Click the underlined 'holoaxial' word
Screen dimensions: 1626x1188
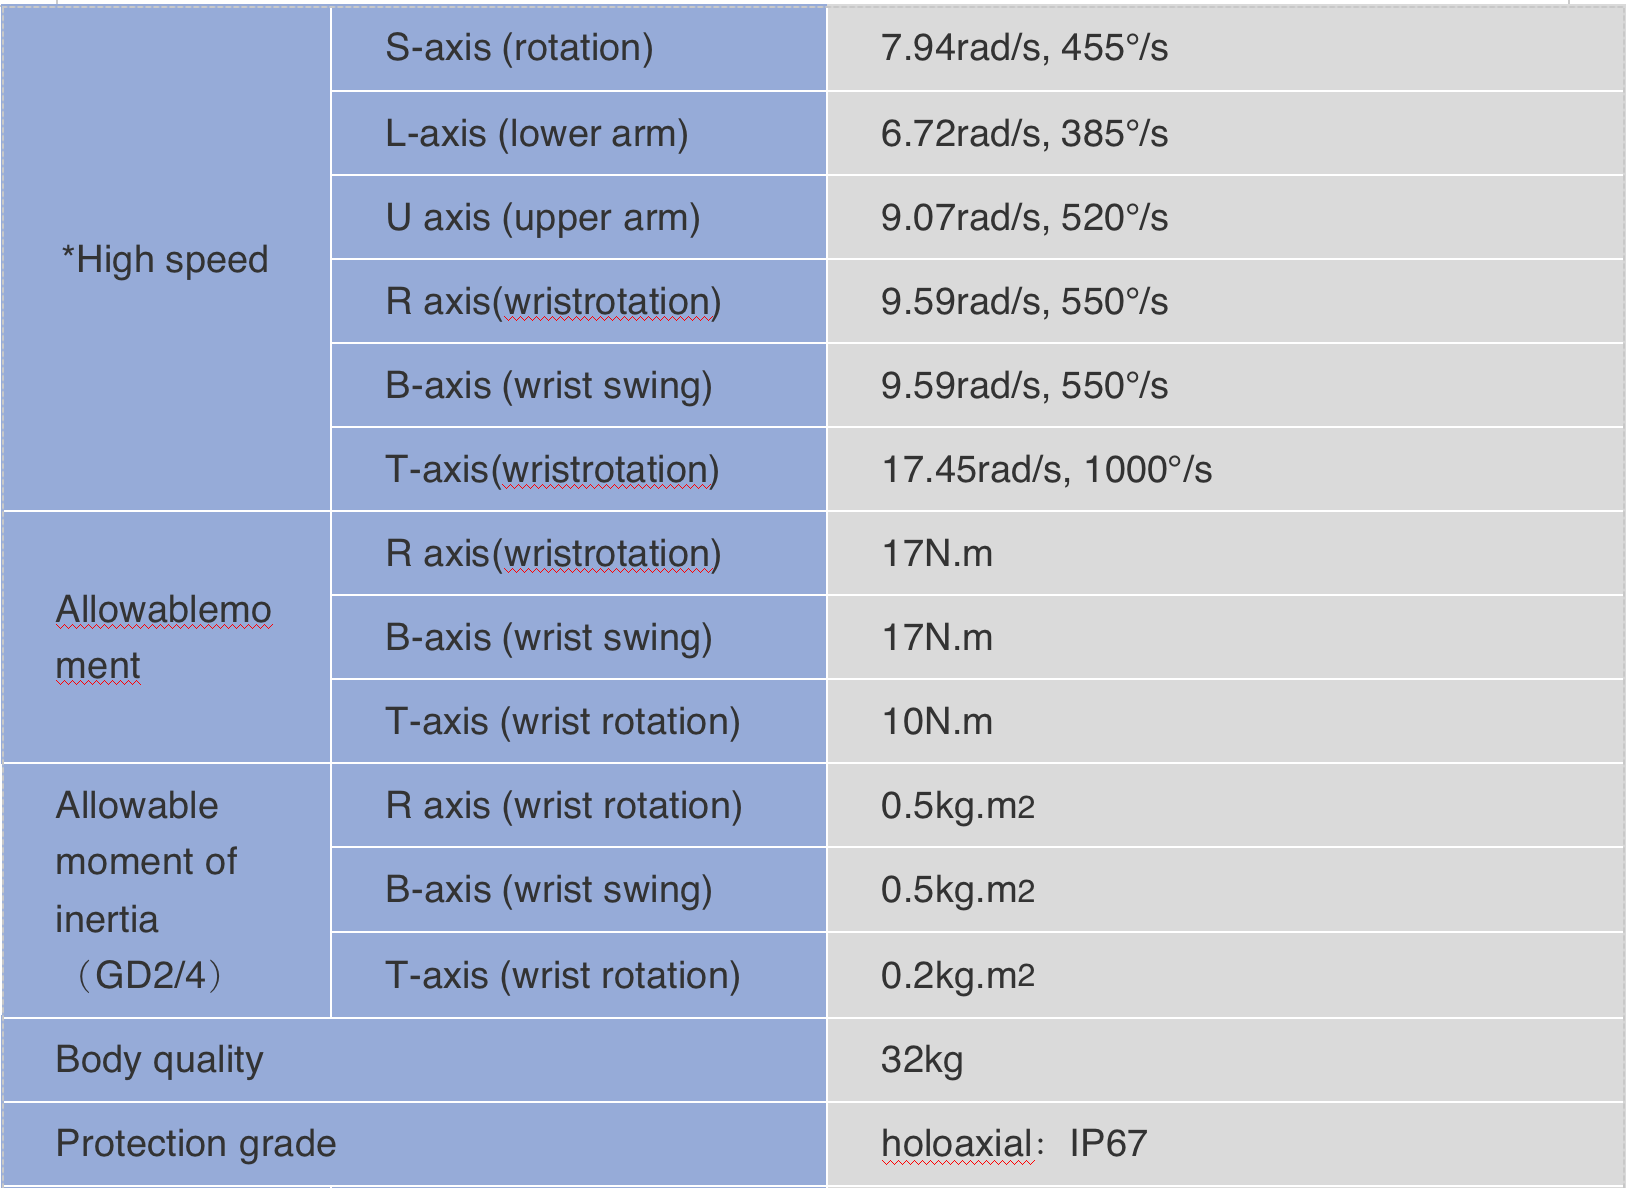point(956,1143)
